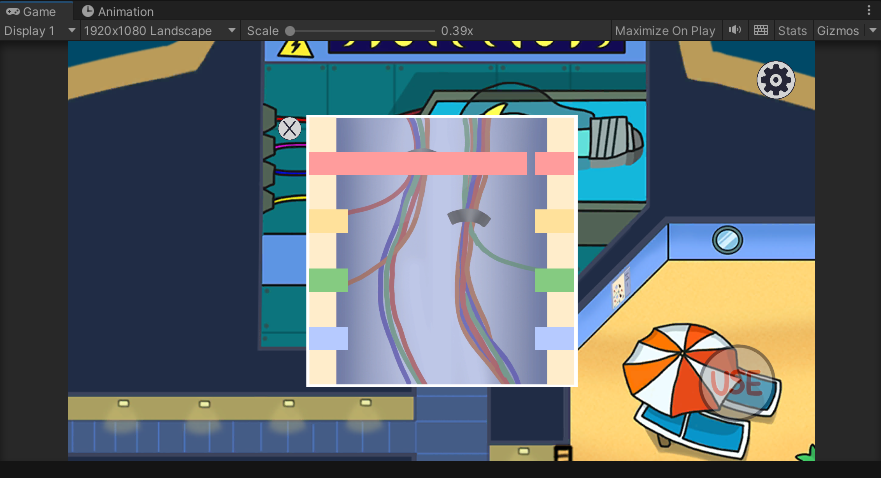
Task: Select the left green wire terminal
Action: 328,280
